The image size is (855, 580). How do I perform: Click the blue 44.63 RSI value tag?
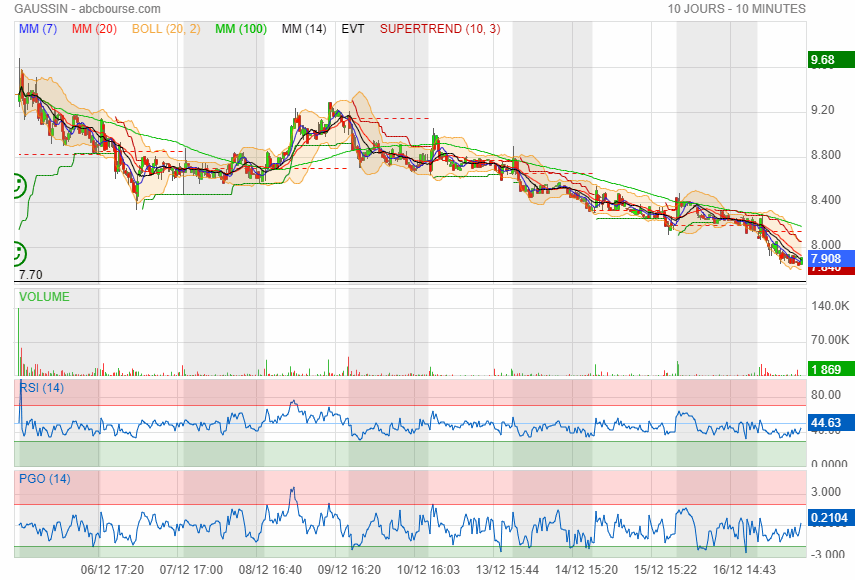[x=831, y=422]
